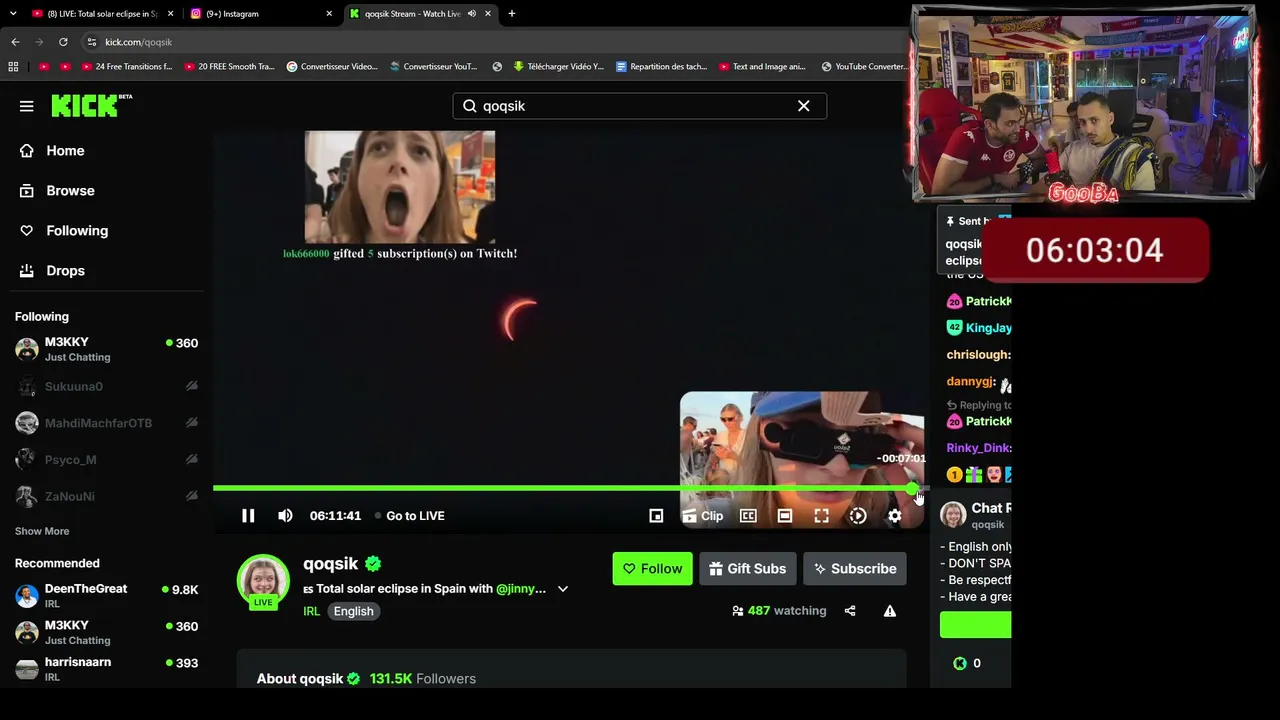Open M3KKY in Following list
This screenshot has width=1280, height=720.
(106, 349)
